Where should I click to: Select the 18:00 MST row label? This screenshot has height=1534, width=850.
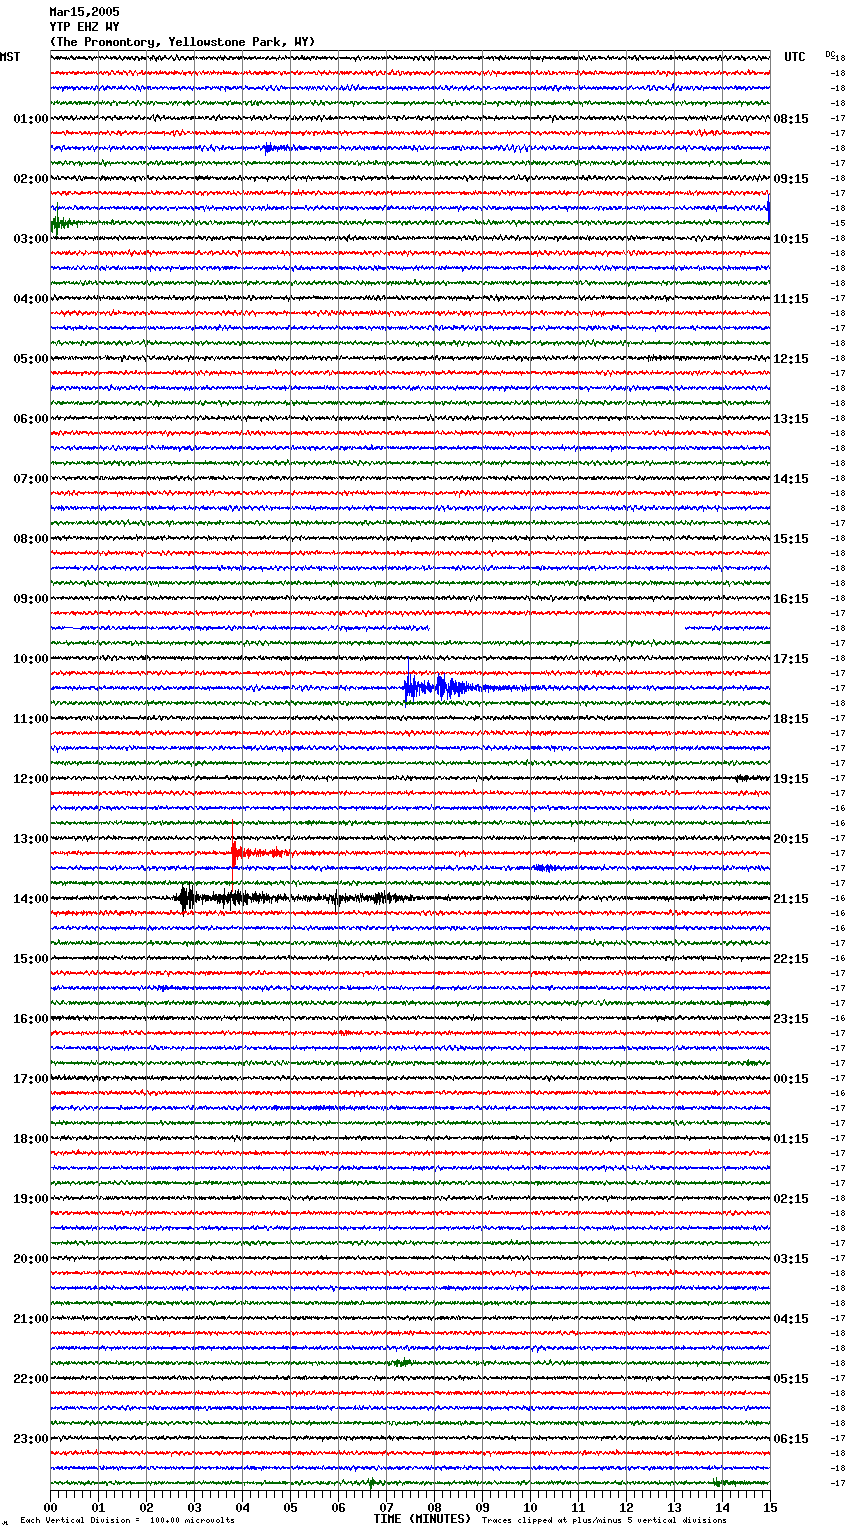point(31,1139)
